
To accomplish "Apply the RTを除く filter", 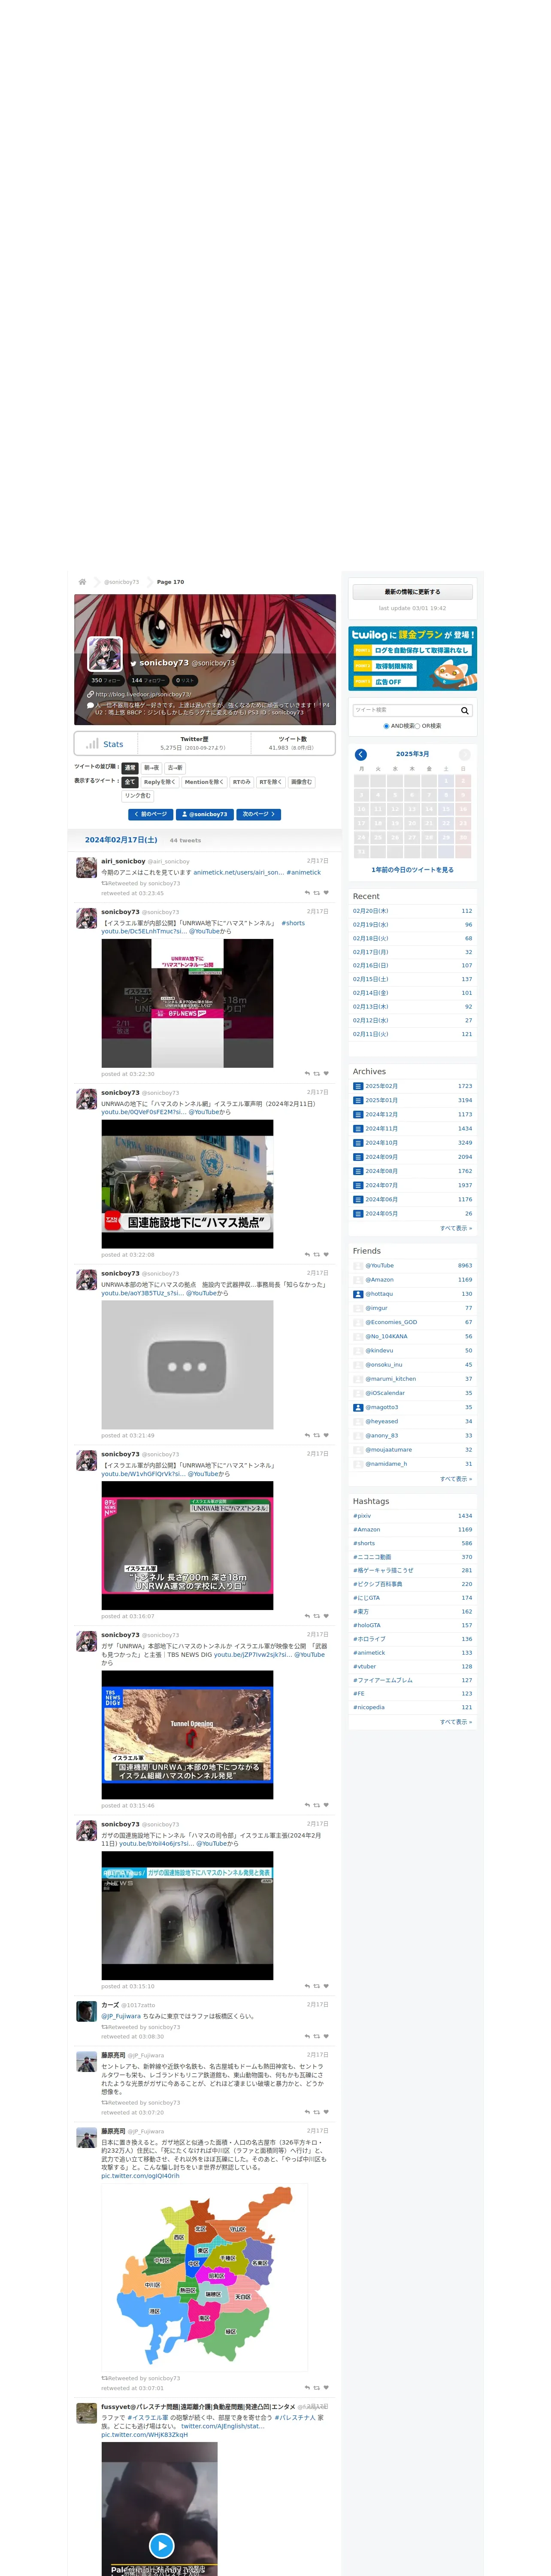I will point(271,782).
